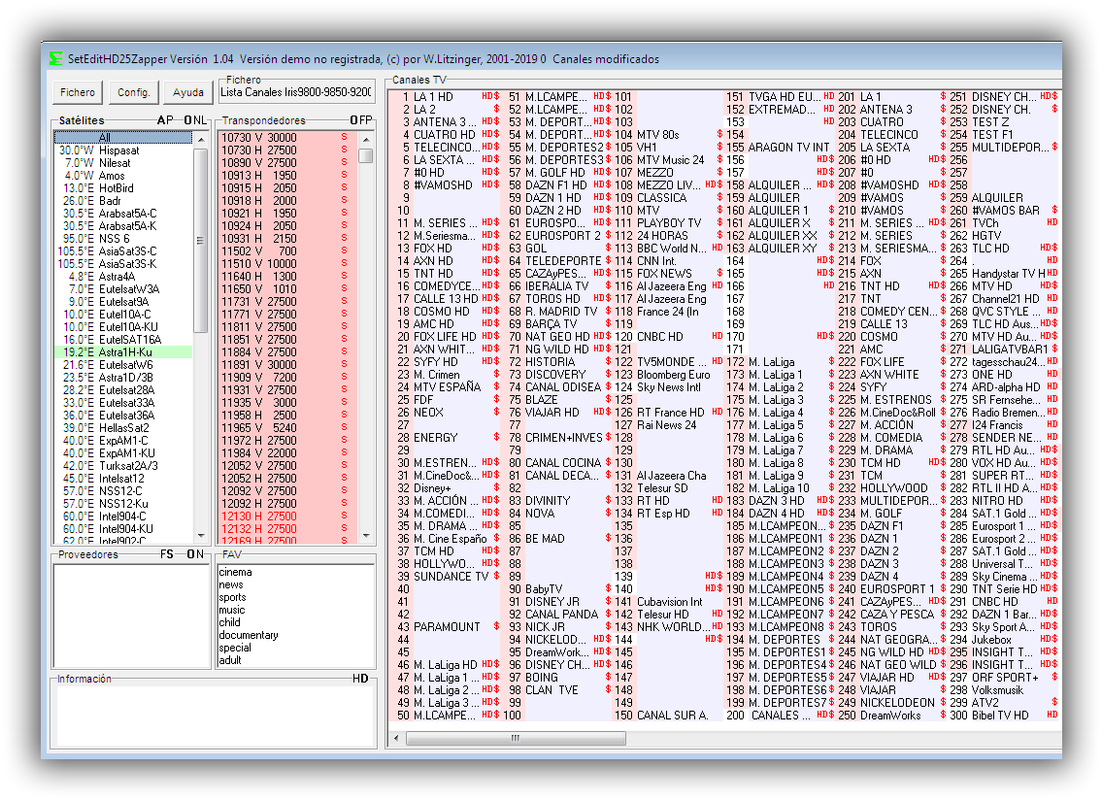This screenshot has height=800, width=1103.
Task: Click inside the Información panel
Action: coord(214,716)
